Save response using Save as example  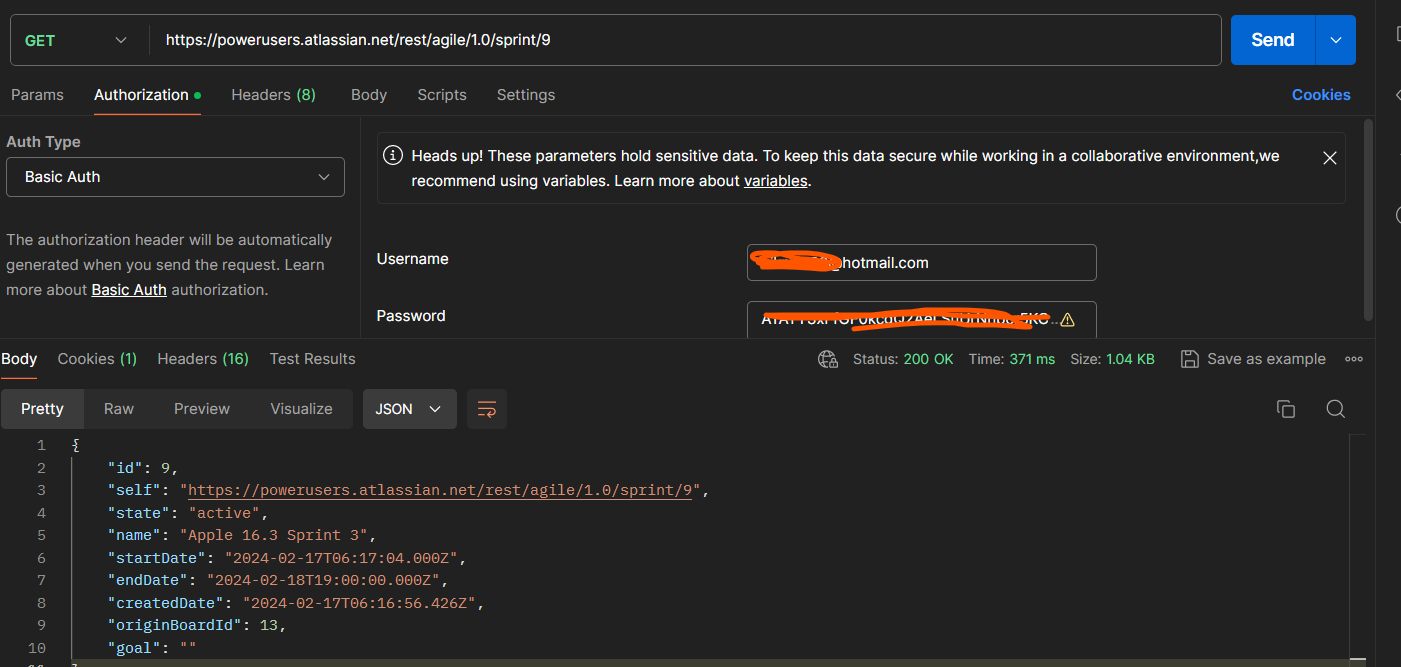(1253, 359)
